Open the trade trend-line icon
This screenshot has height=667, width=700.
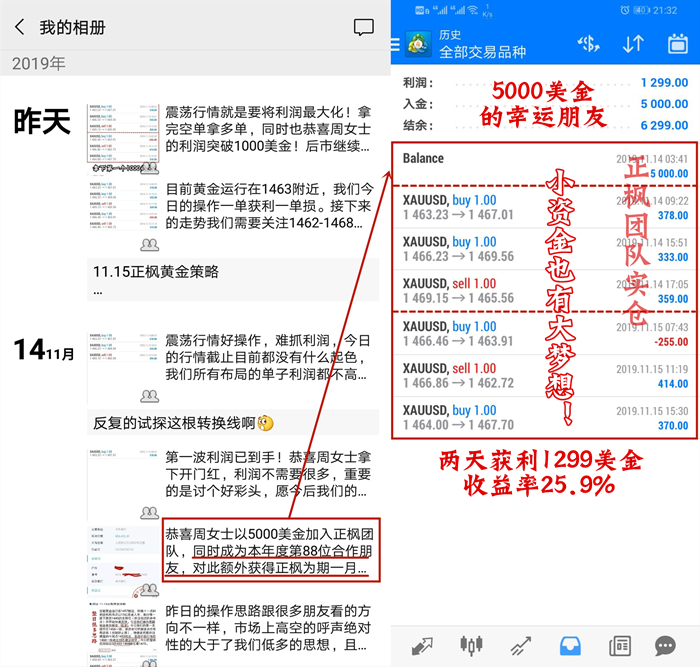[x=519, y=645]
